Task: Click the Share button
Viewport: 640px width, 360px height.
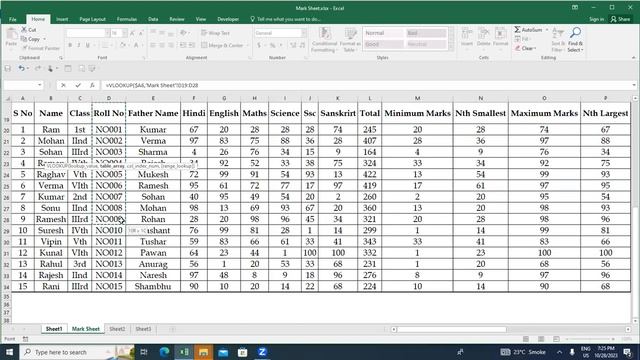Action: pyautogui.click(x=620, y=19)
